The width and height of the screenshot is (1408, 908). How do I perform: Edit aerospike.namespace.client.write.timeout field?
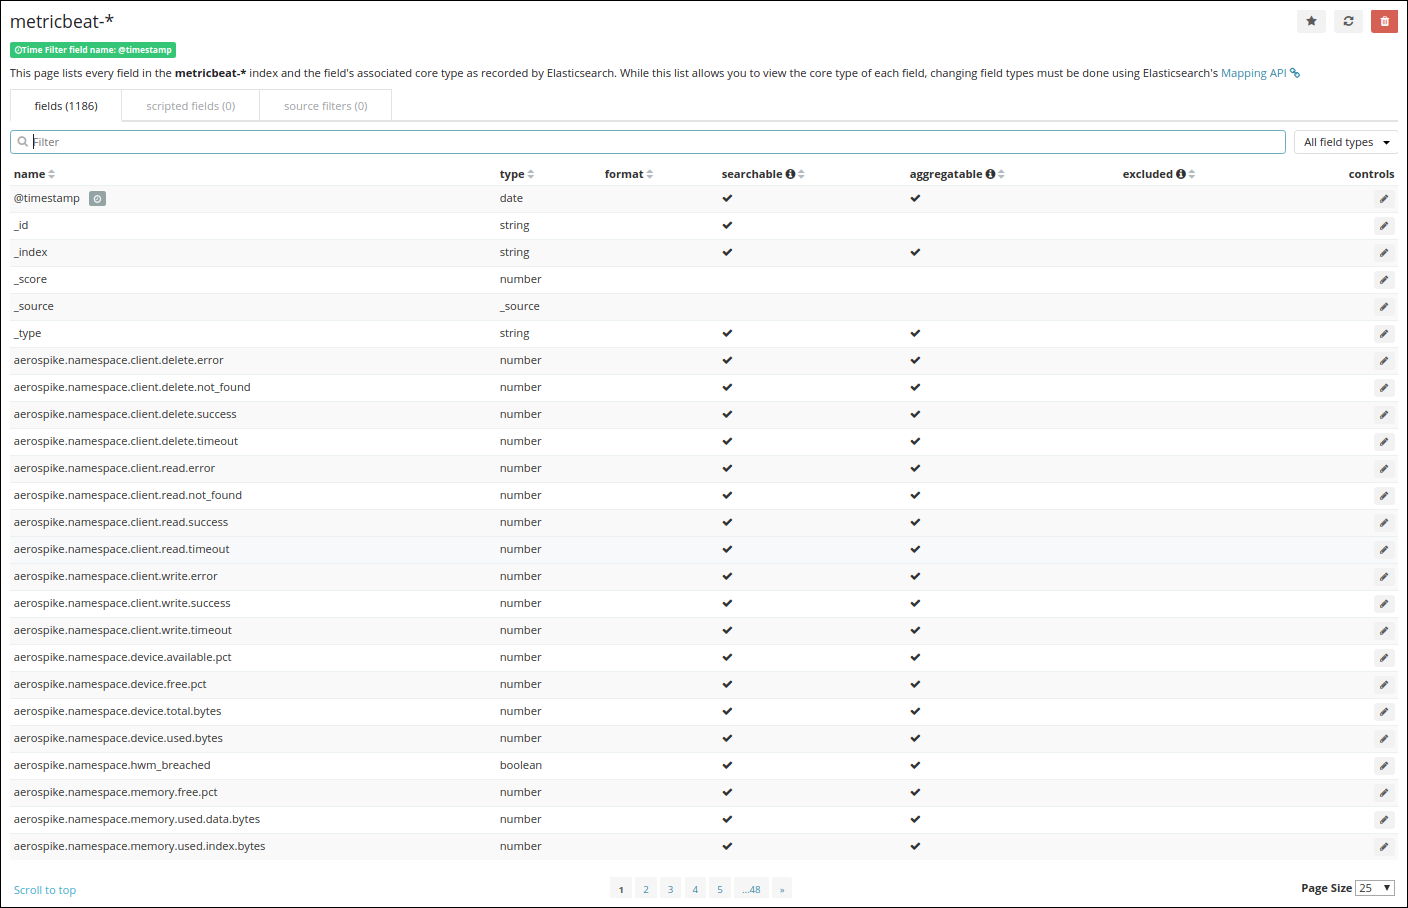coord(1384,631)
